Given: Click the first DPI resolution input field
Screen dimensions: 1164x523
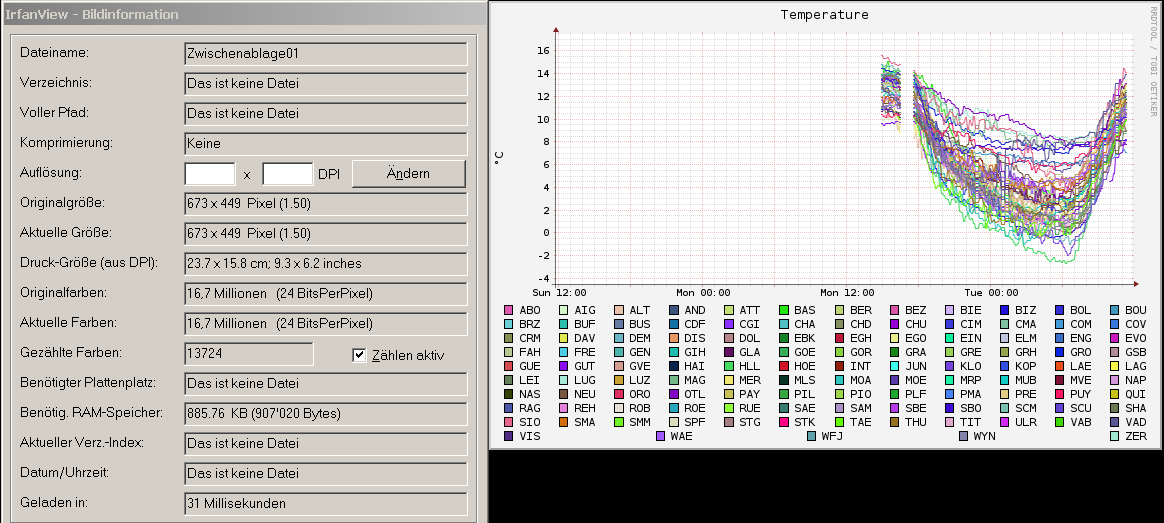Looking at the screenshot, I should (210, 174).
